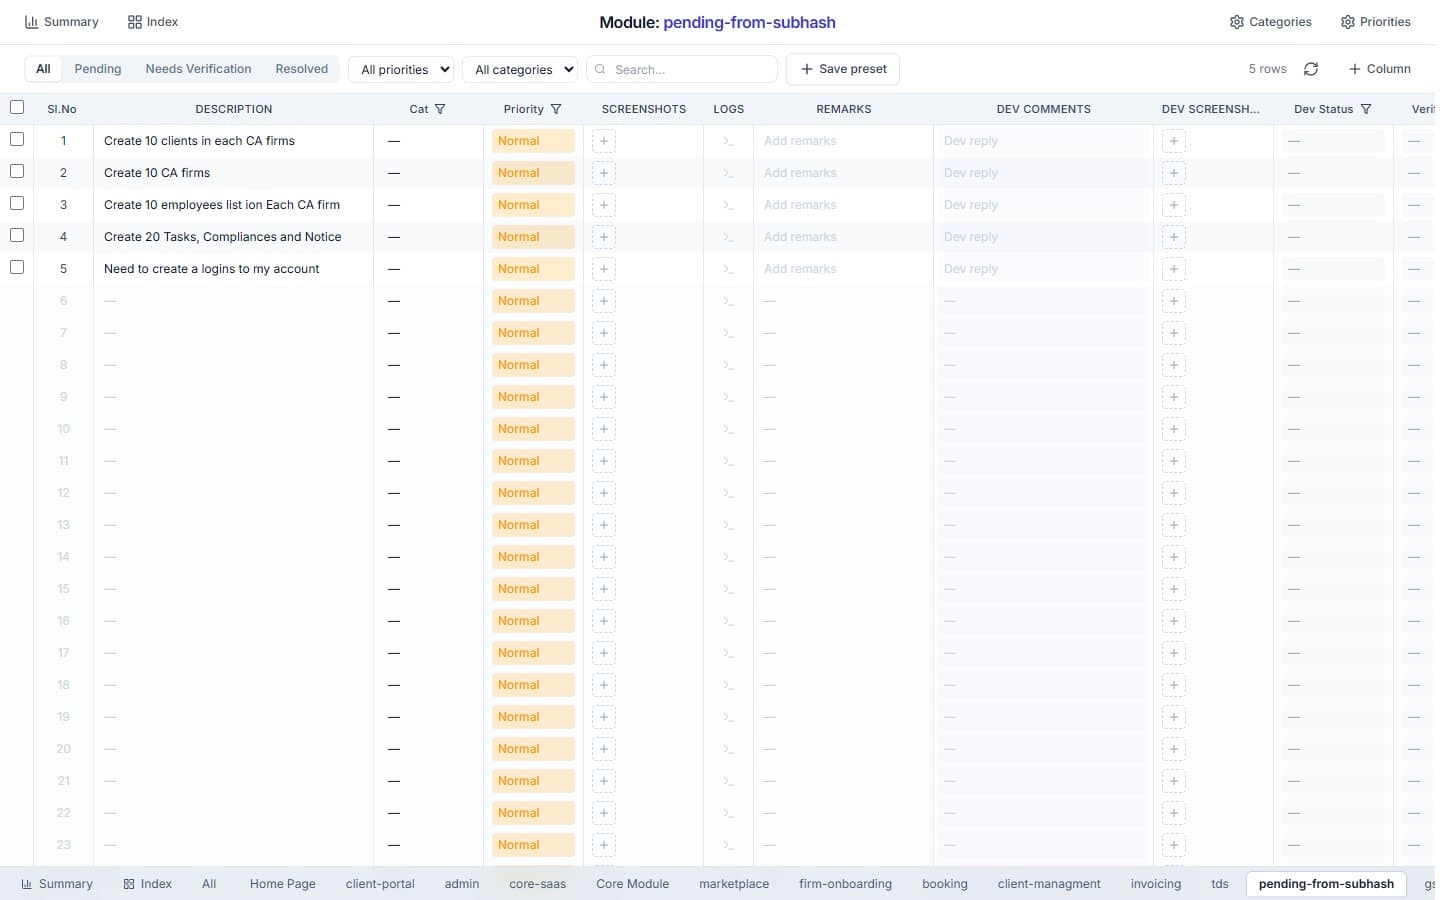
Task: Switch to the client-portal sheet tab
Action: pyautogui.click(x=380, y=884)
